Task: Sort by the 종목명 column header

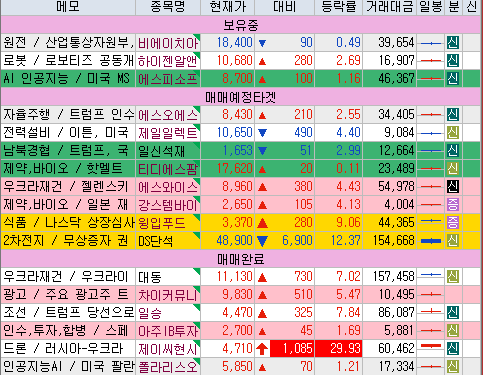Action: 168,7
